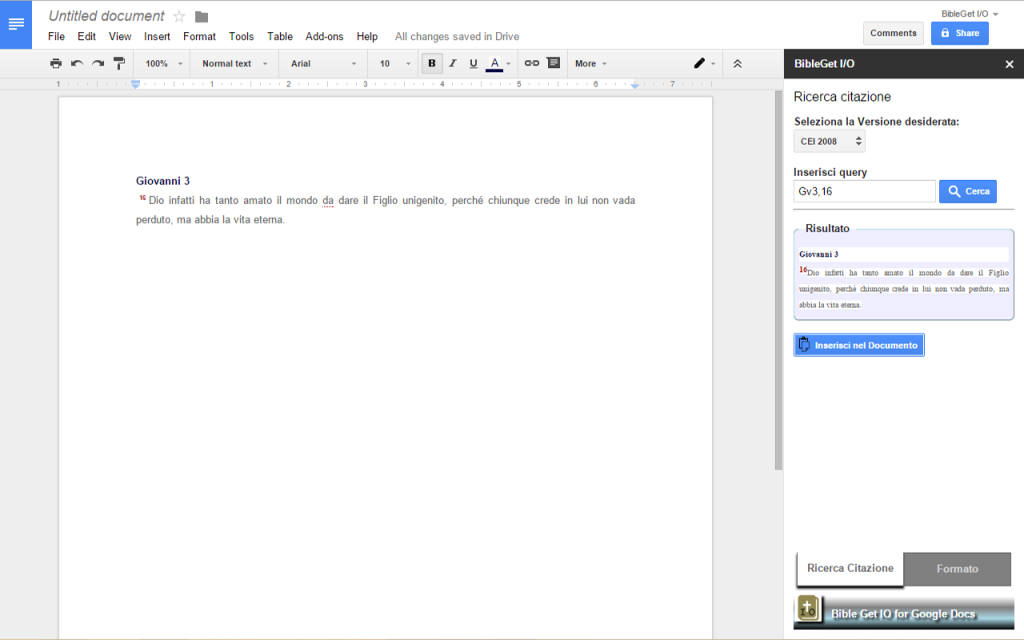Open the Help menu
The height and width of the screenshot is (640, 1024).
click(x=367, y=37)
